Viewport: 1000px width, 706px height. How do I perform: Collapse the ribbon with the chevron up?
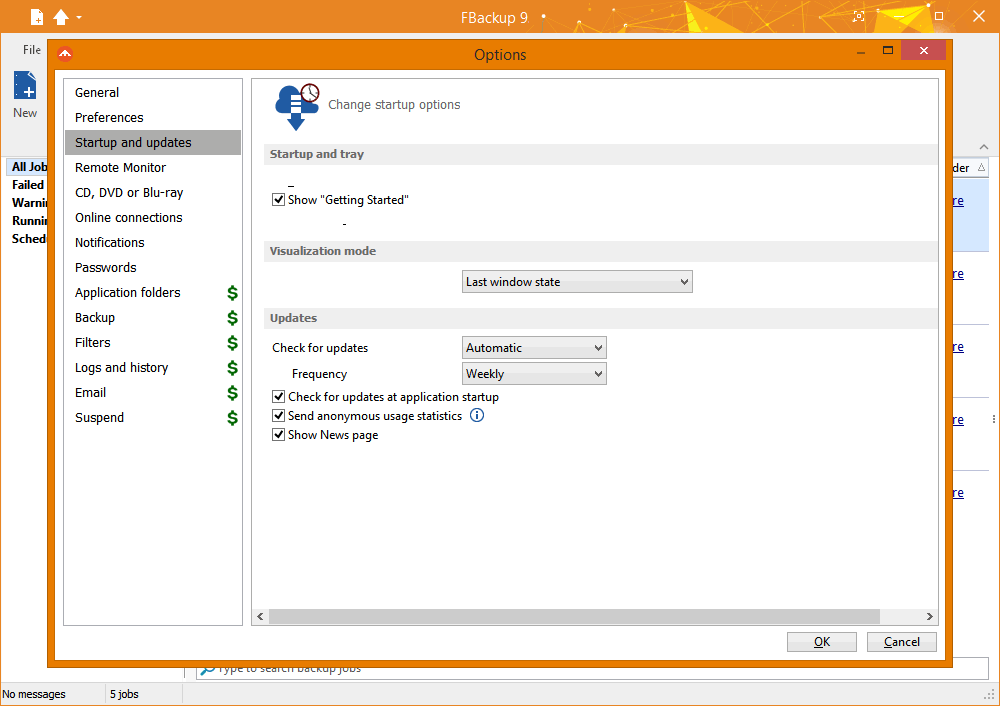click(984, 147)
